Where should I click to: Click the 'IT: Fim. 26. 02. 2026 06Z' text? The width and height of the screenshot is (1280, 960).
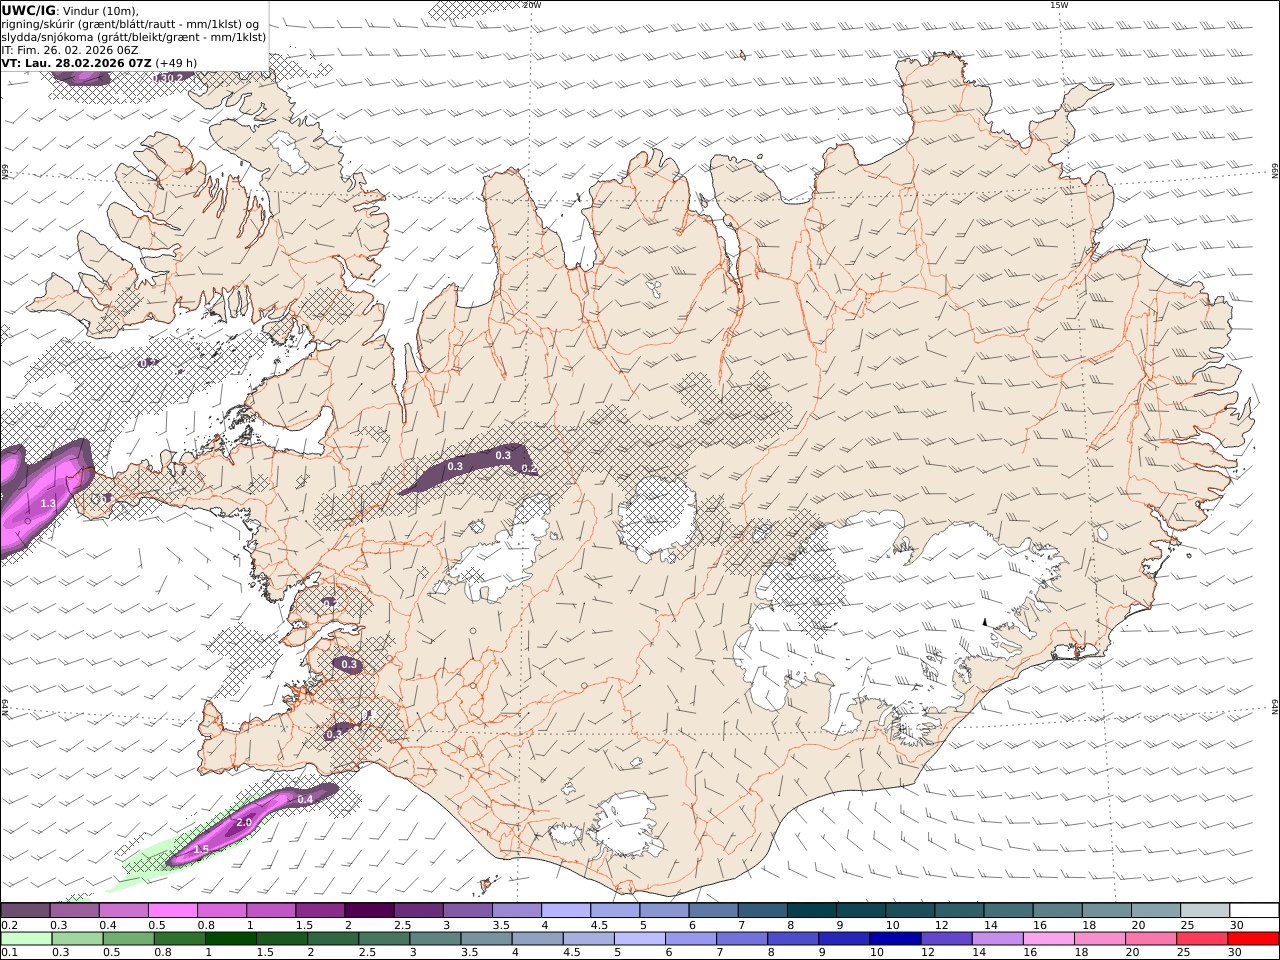(x=69, y=50)
